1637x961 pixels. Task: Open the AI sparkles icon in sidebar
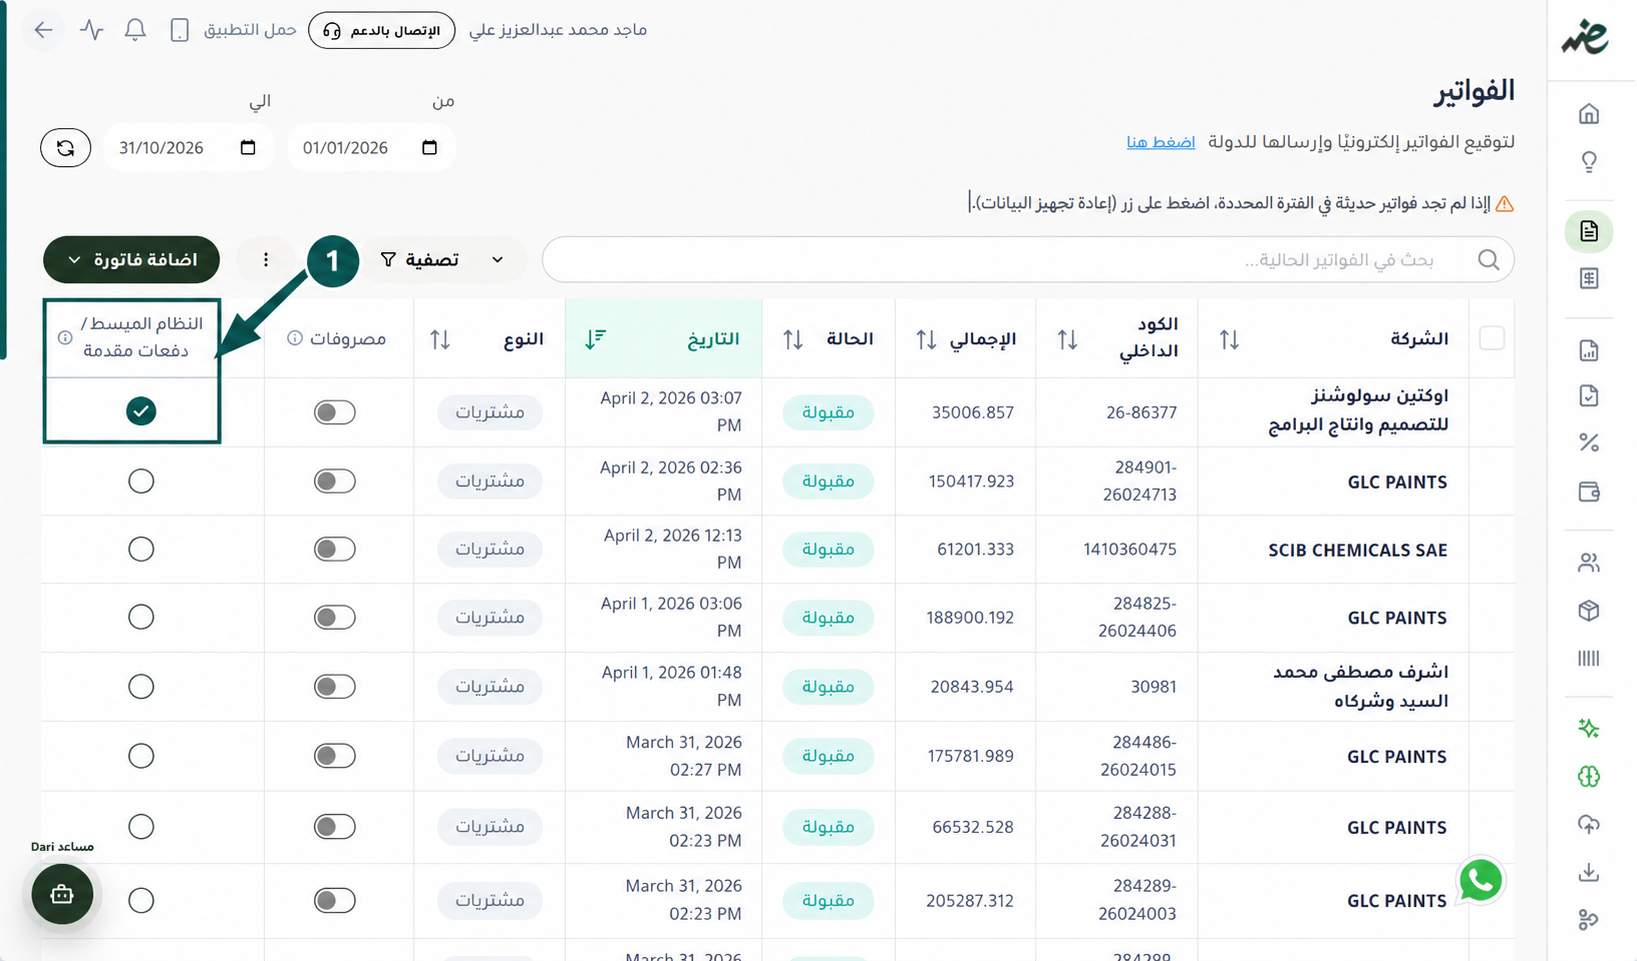1588,729
